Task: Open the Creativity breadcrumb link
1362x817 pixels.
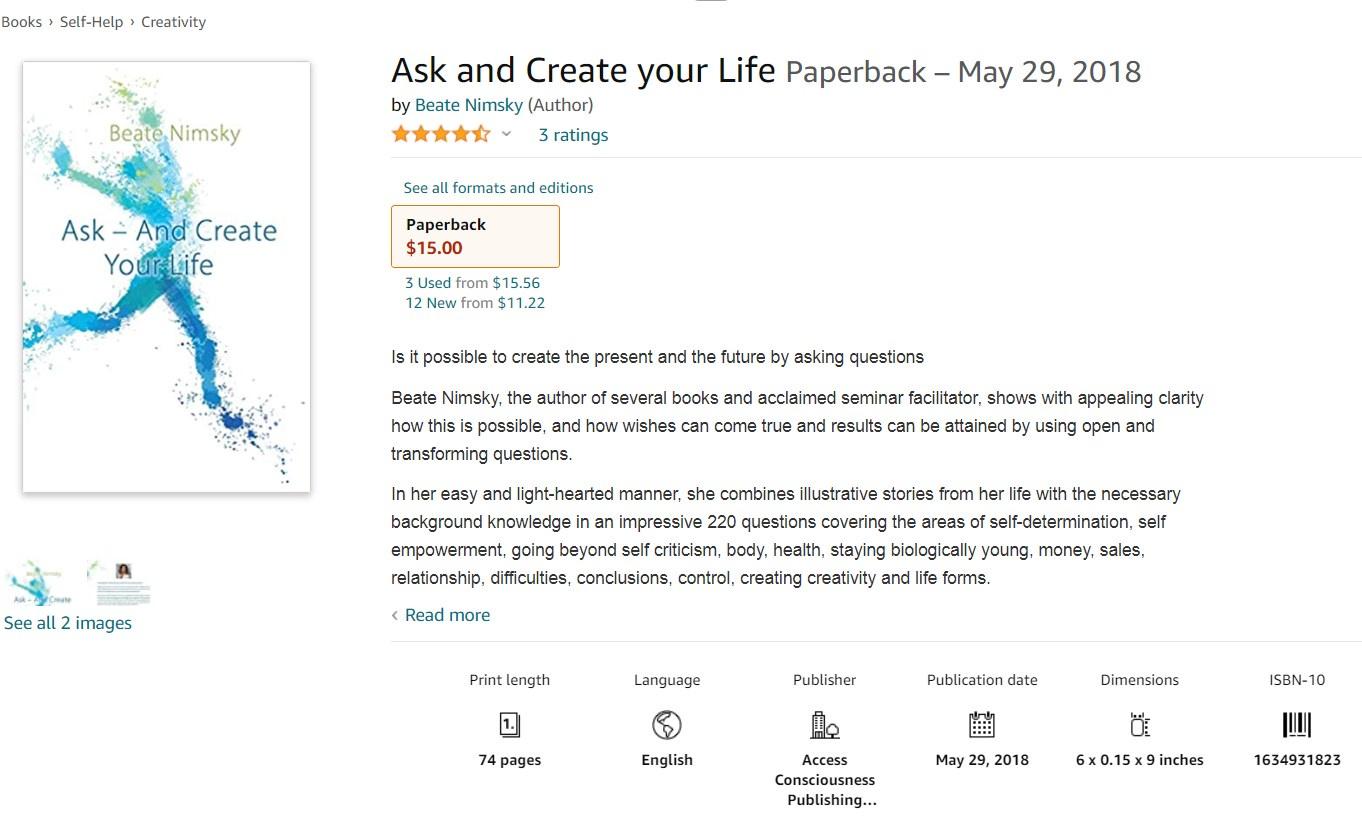Action: coord(173,22)
